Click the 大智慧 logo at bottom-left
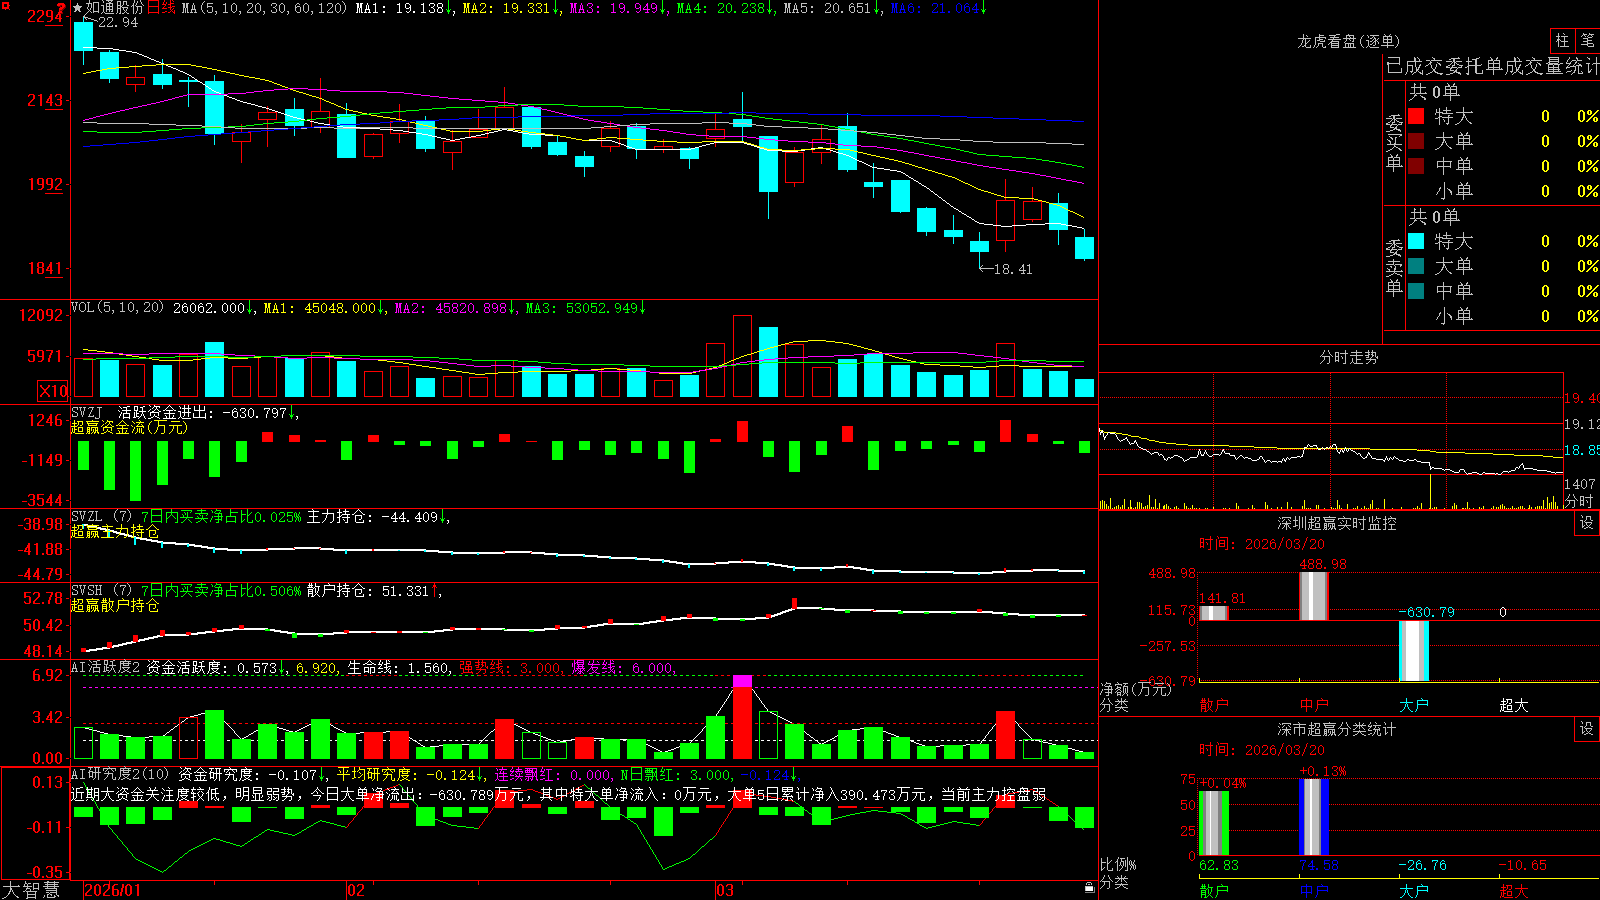This screenshot has width=1600, height=900. [31, 889]
